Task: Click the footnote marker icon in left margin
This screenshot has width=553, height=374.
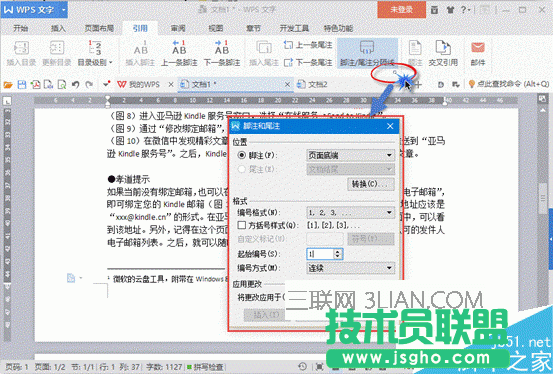Action: (x=71, y=278)
